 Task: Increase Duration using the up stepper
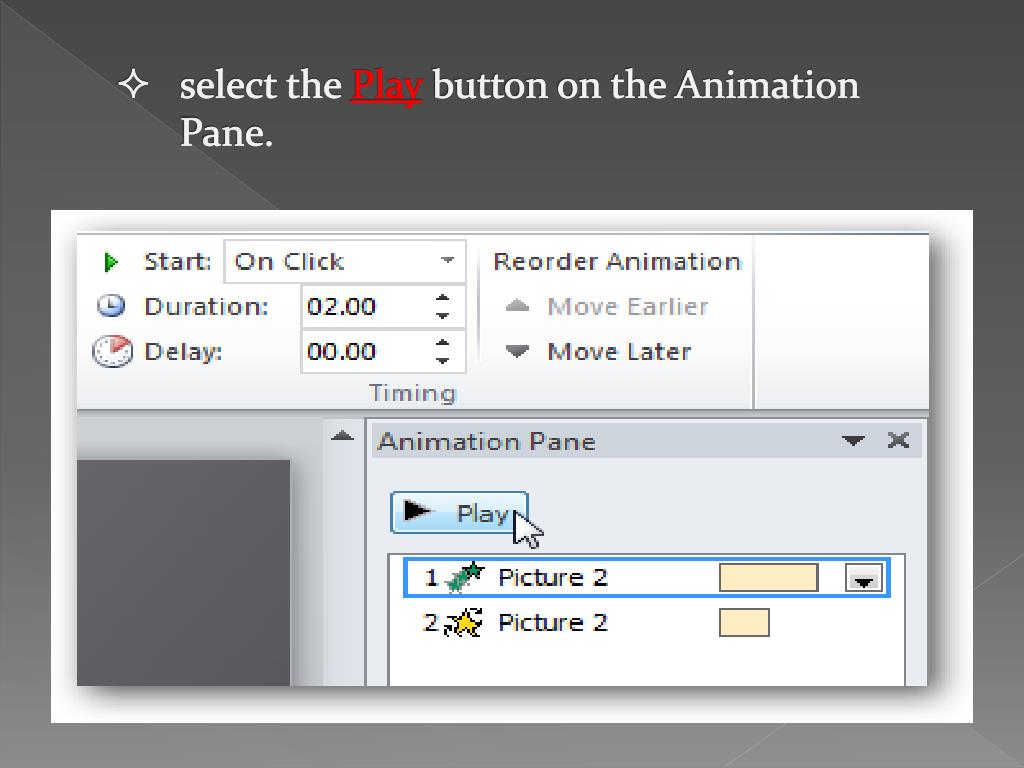click(441, 299)
